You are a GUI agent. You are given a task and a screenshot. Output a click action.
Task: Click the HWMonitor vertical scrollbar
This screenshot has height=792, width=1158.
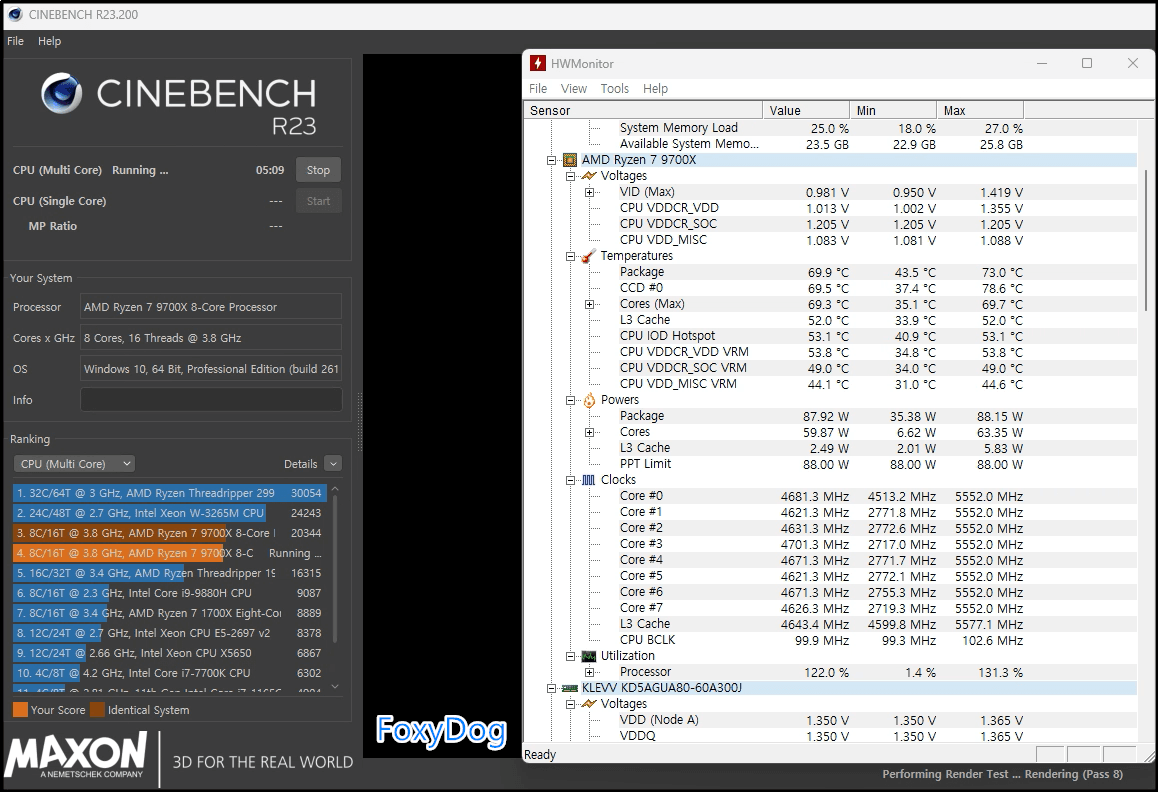click(x=1146, y=240)
